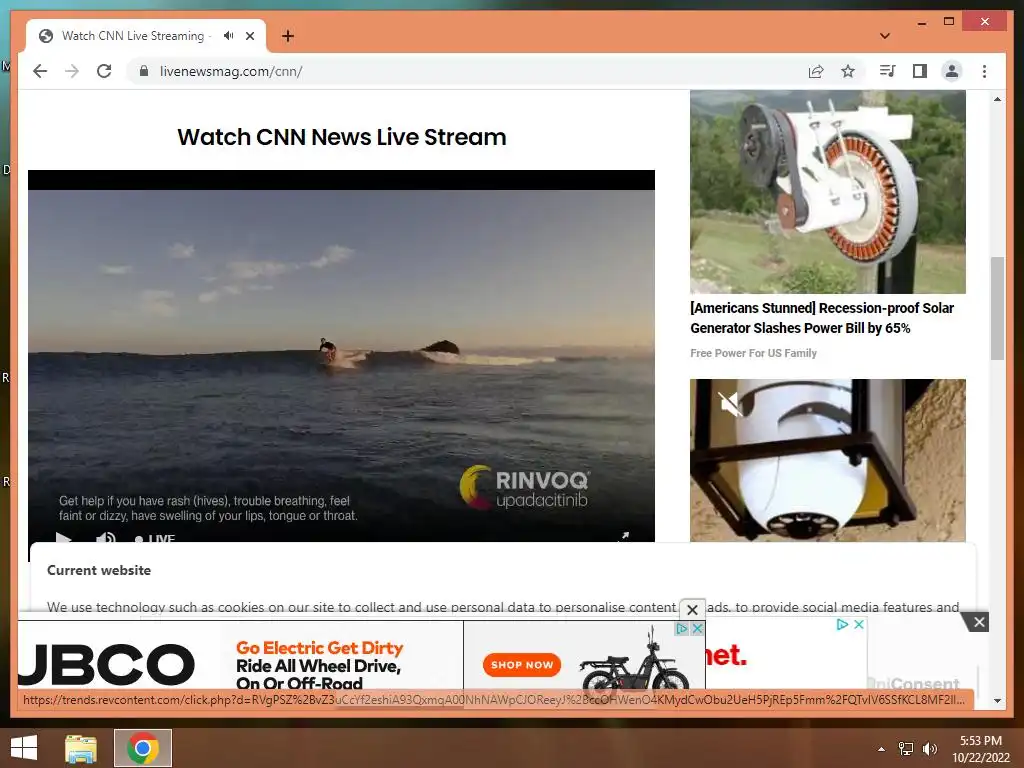Screen dimensions: 1024x768
Task: Click Watch CNN News Live Stream heading
Action: pyautogui.click(x=342, y=137)
